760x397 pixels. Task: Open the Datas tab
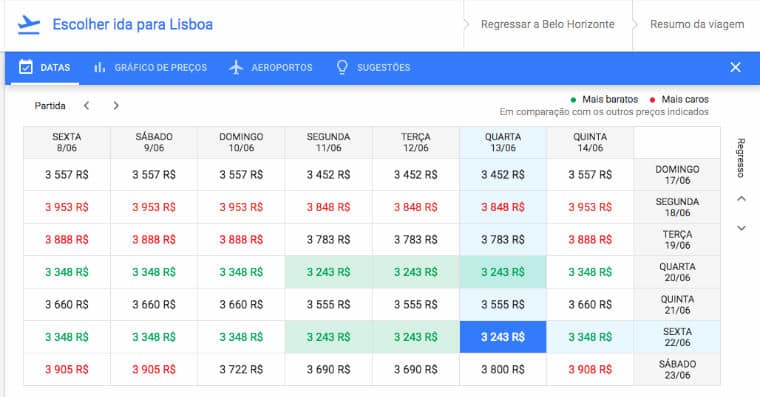click(x=45, y=67)
